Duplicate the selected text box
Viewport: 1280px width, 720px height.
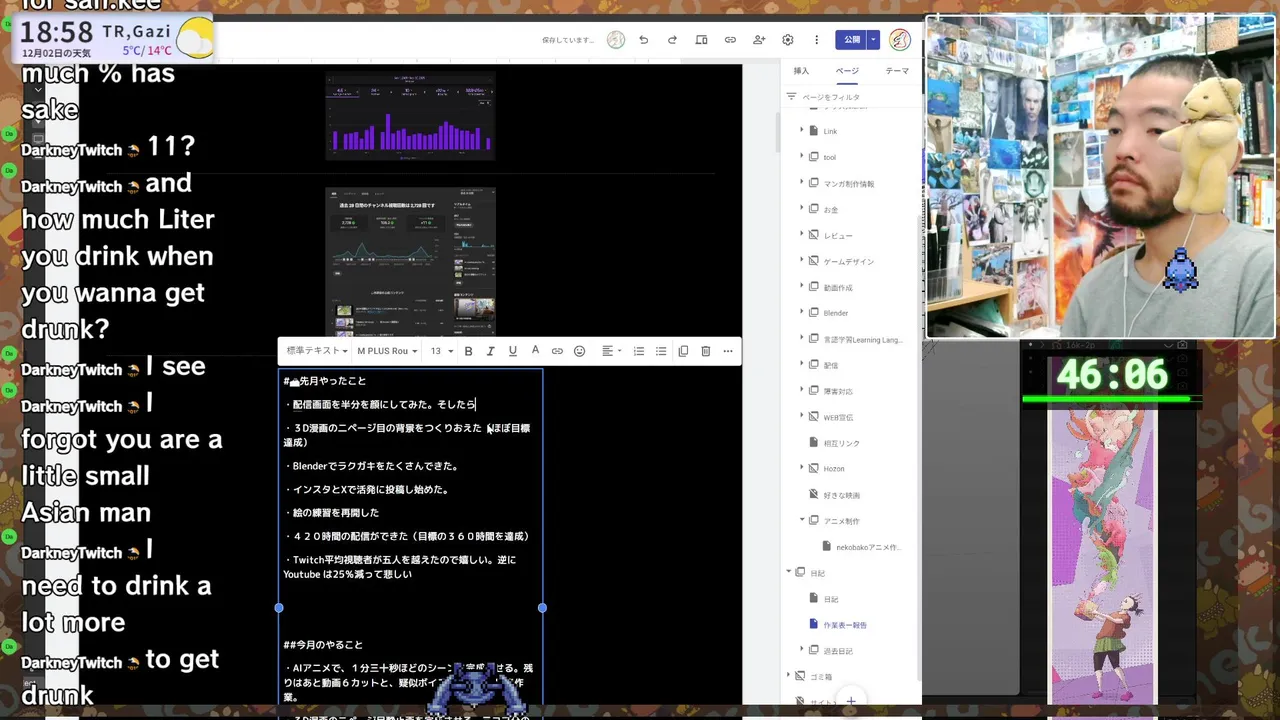coord(683,351)
